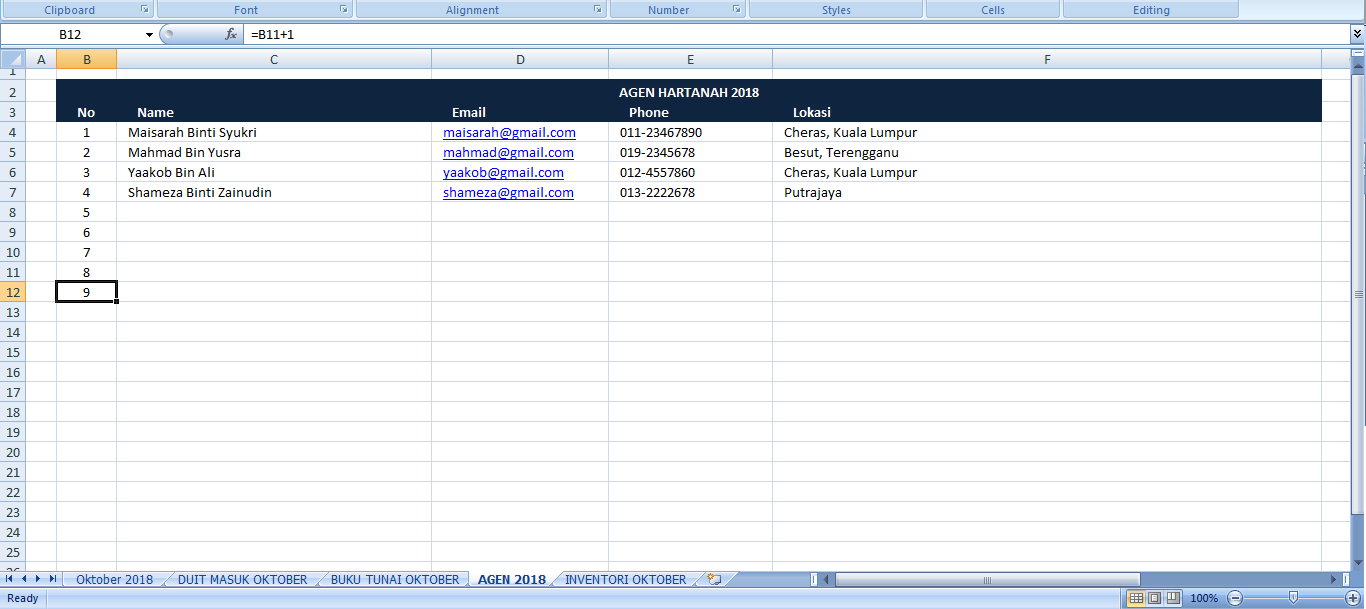Click the Lokasi column heading cell
The width and height of the screenshot is (1366, 609).
coord(1047,112)
